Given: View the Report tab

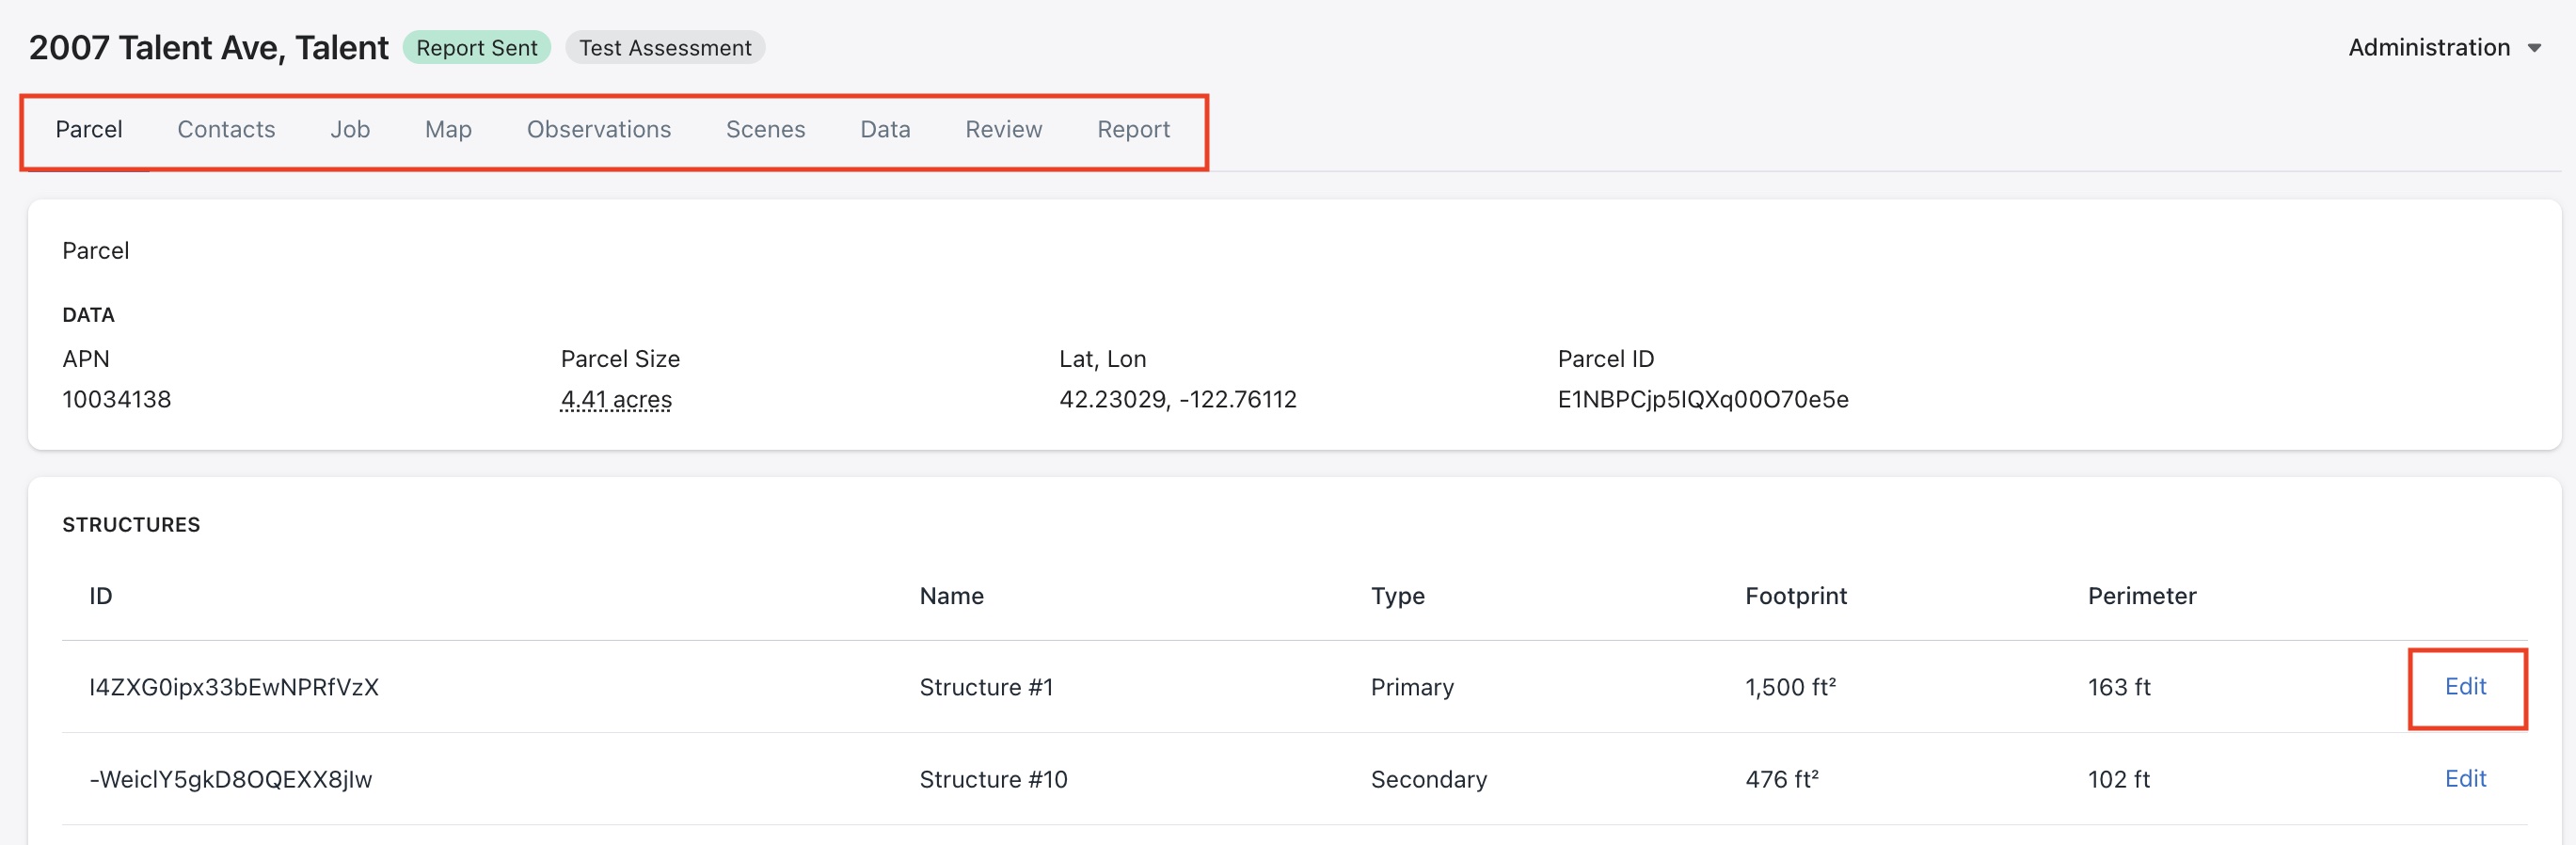Looking at the screenshot, I should click(1133, 129).
